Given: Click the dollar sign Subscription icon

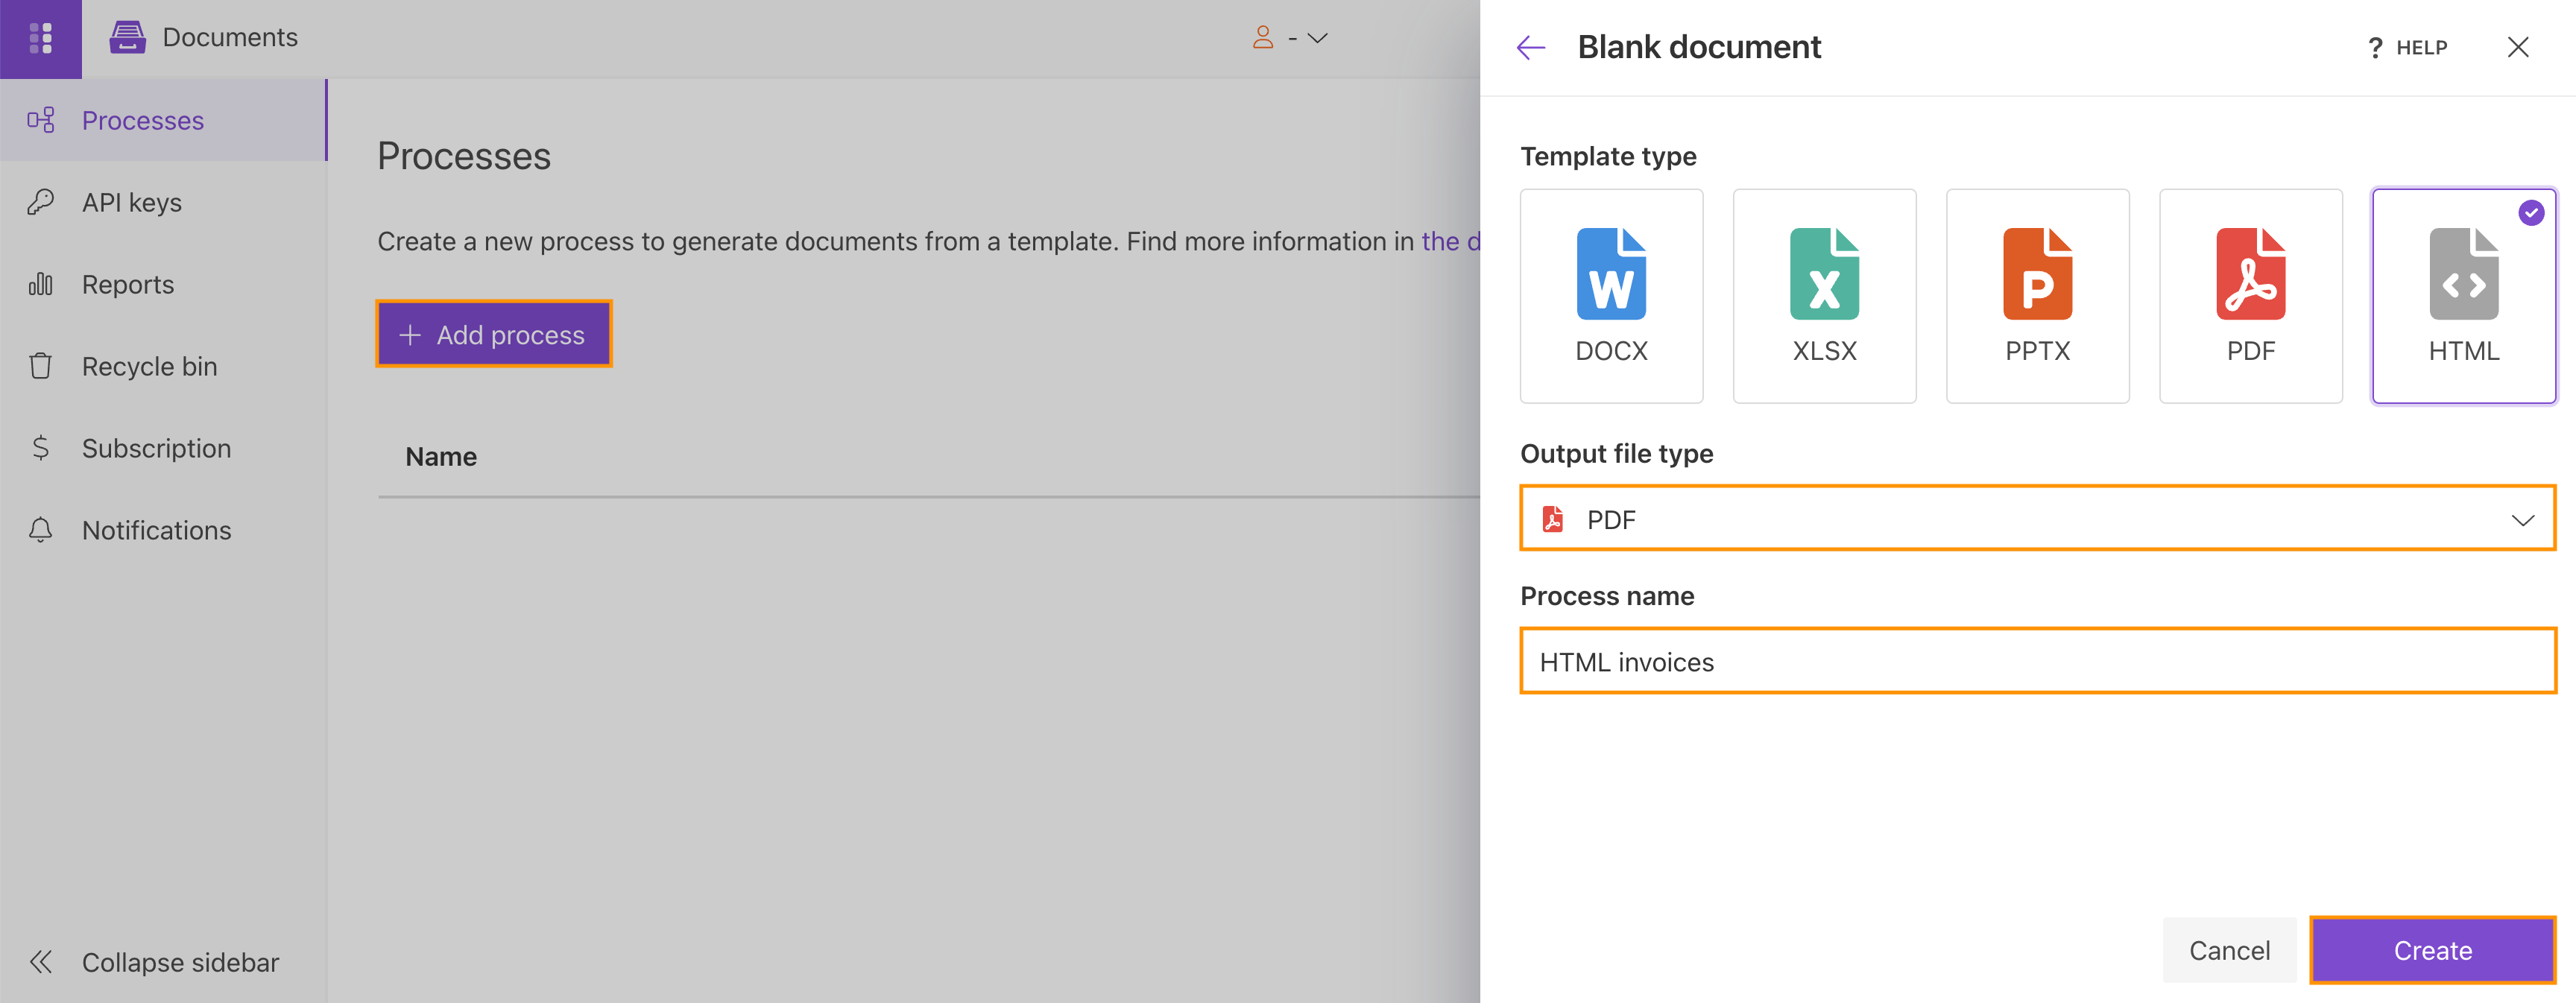Looking at the screenshot, I should (x=40, y=448).
